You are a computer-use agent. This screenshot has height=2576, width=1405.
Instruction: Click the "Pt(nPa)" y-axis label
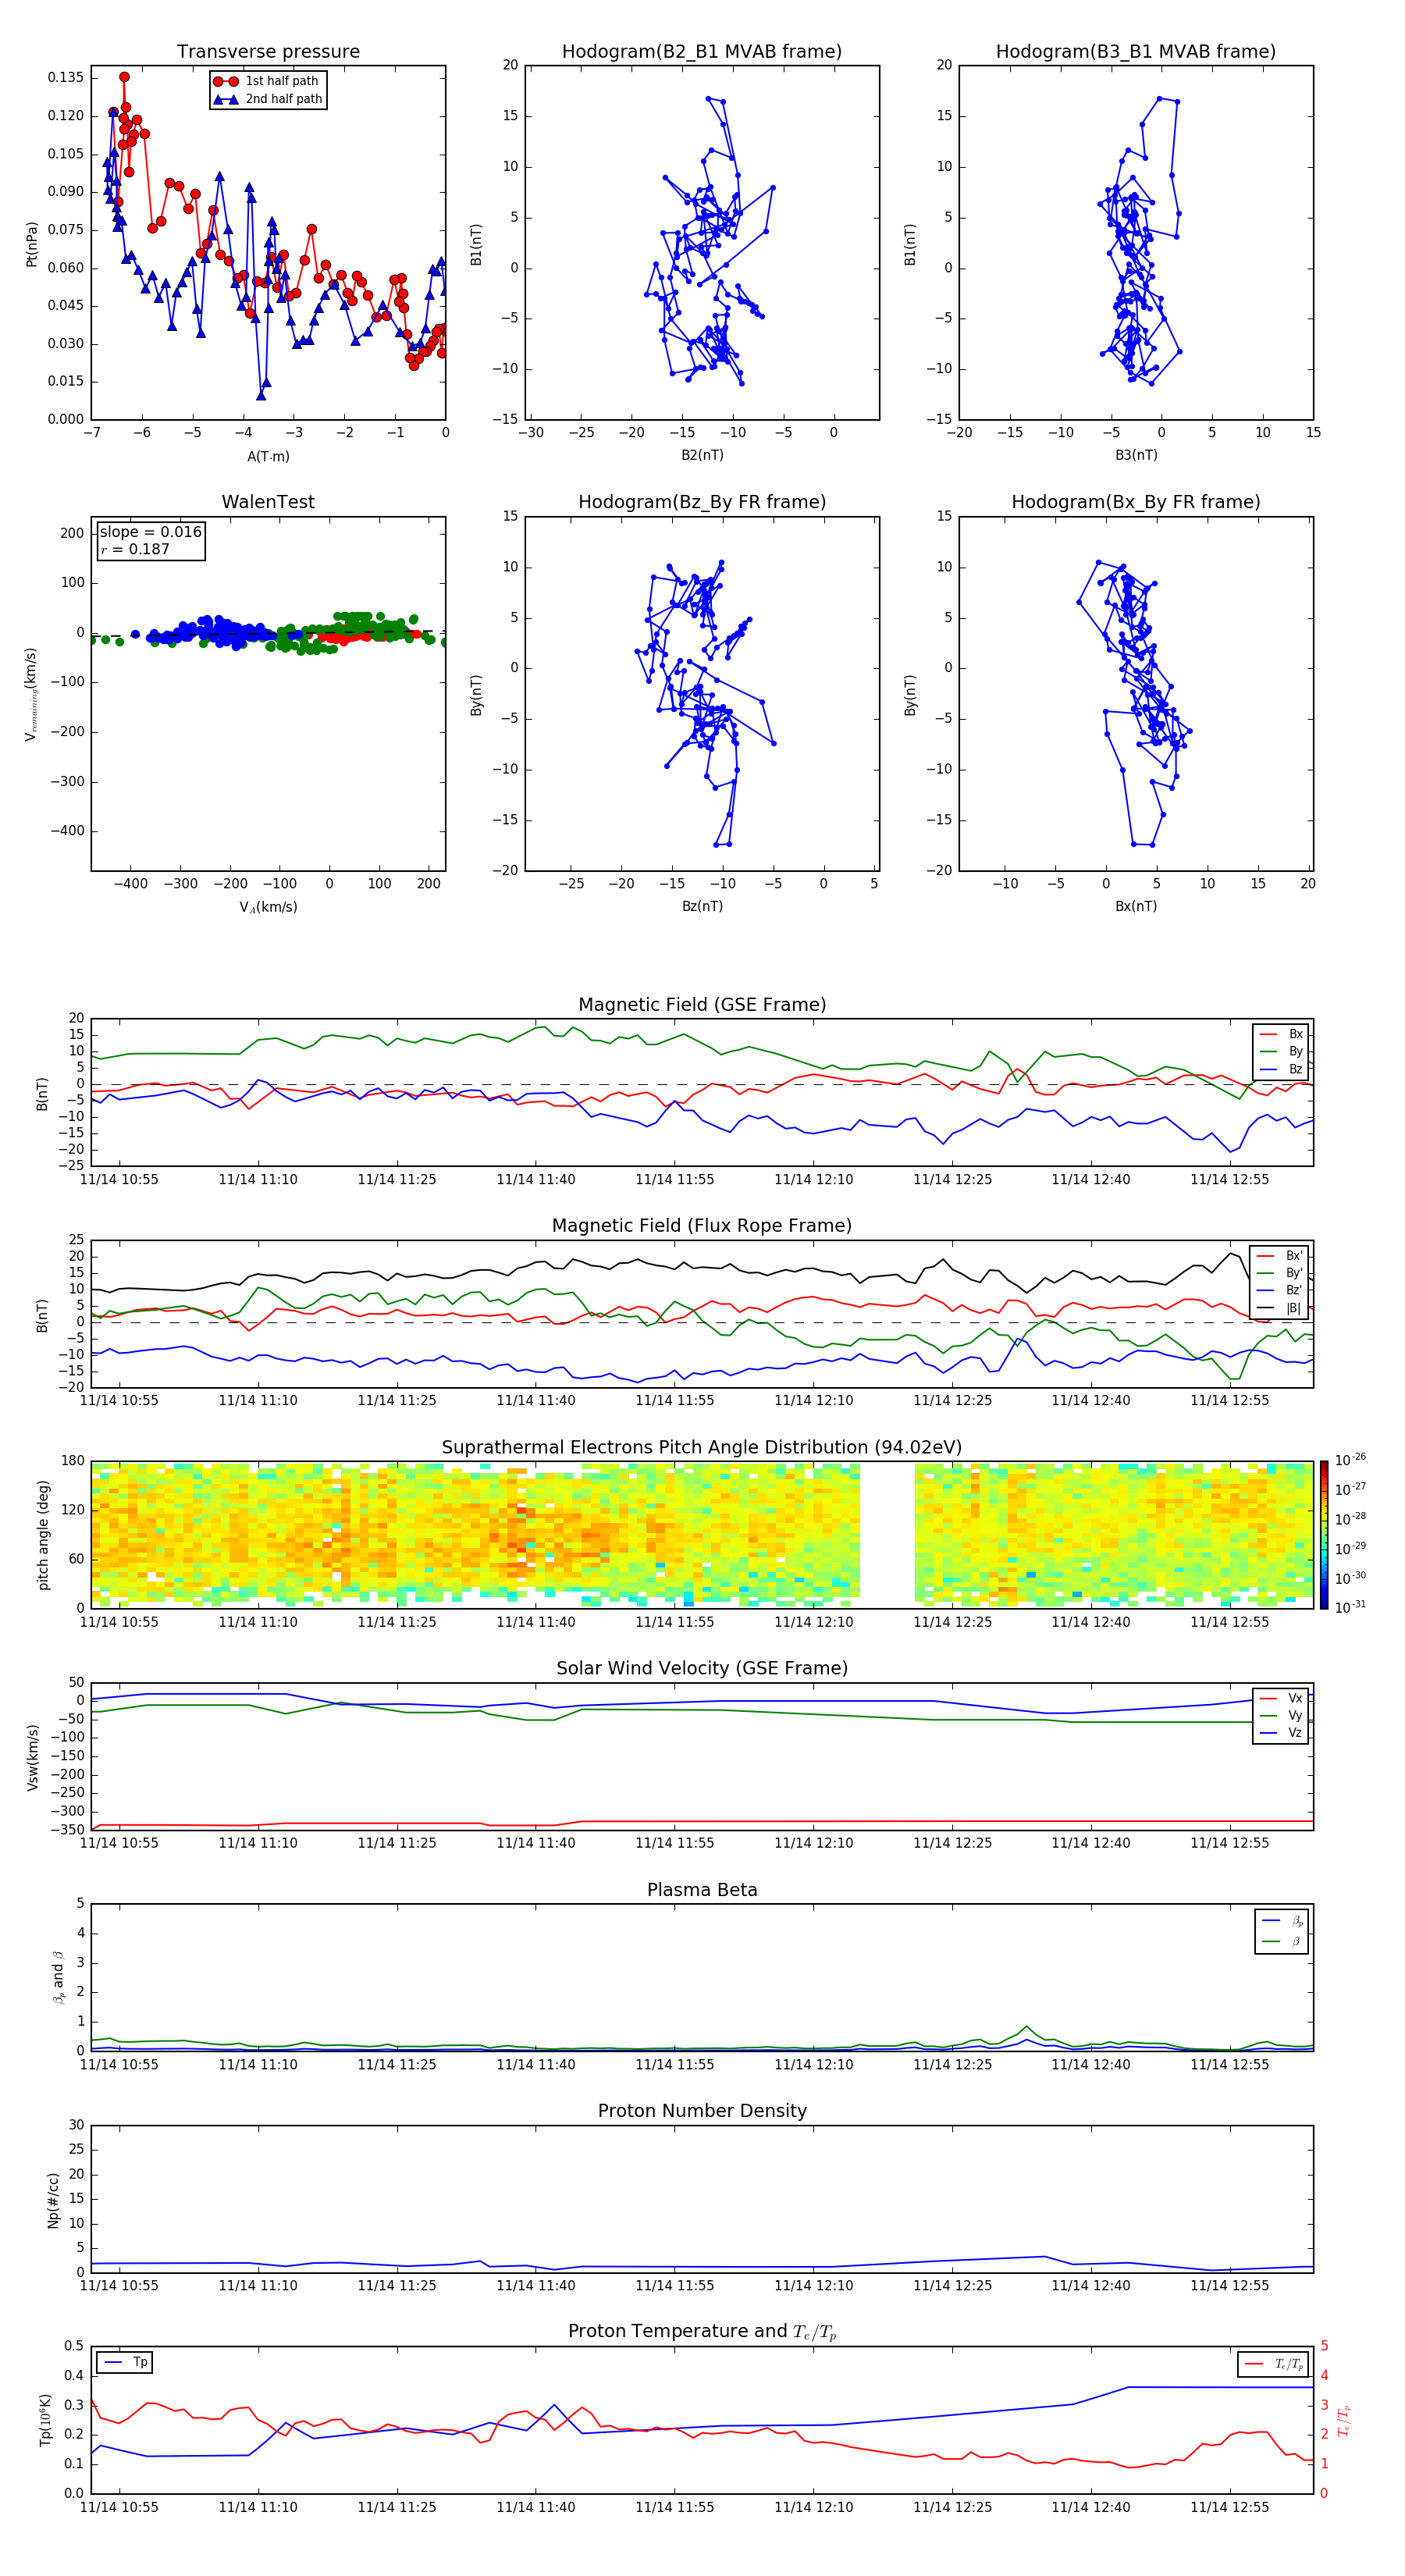click(x=32, y=243)
